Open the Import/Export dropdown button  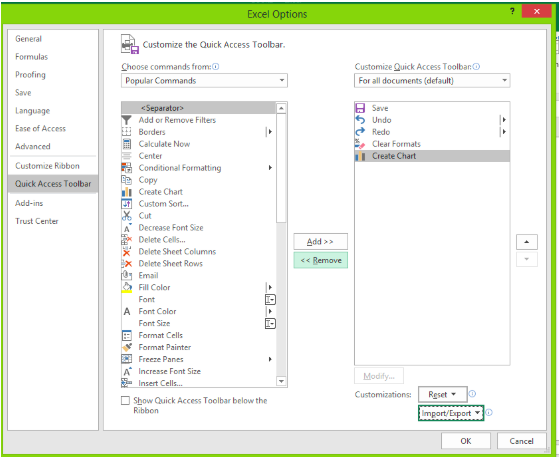pyautogui.click(x=451, y=413)
